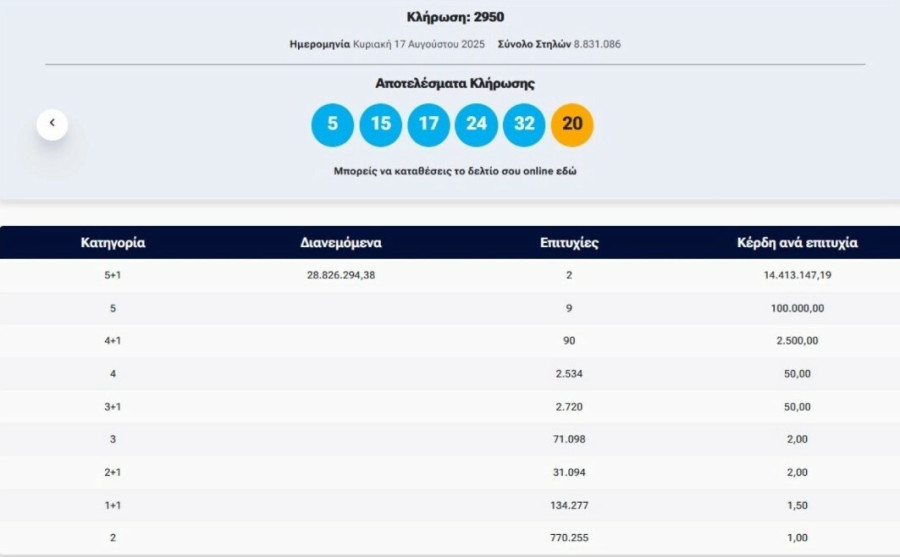This screenshot has height=557, width=900.
Task: Select the 5+1 category row label
Action: [x=113, y=275]
